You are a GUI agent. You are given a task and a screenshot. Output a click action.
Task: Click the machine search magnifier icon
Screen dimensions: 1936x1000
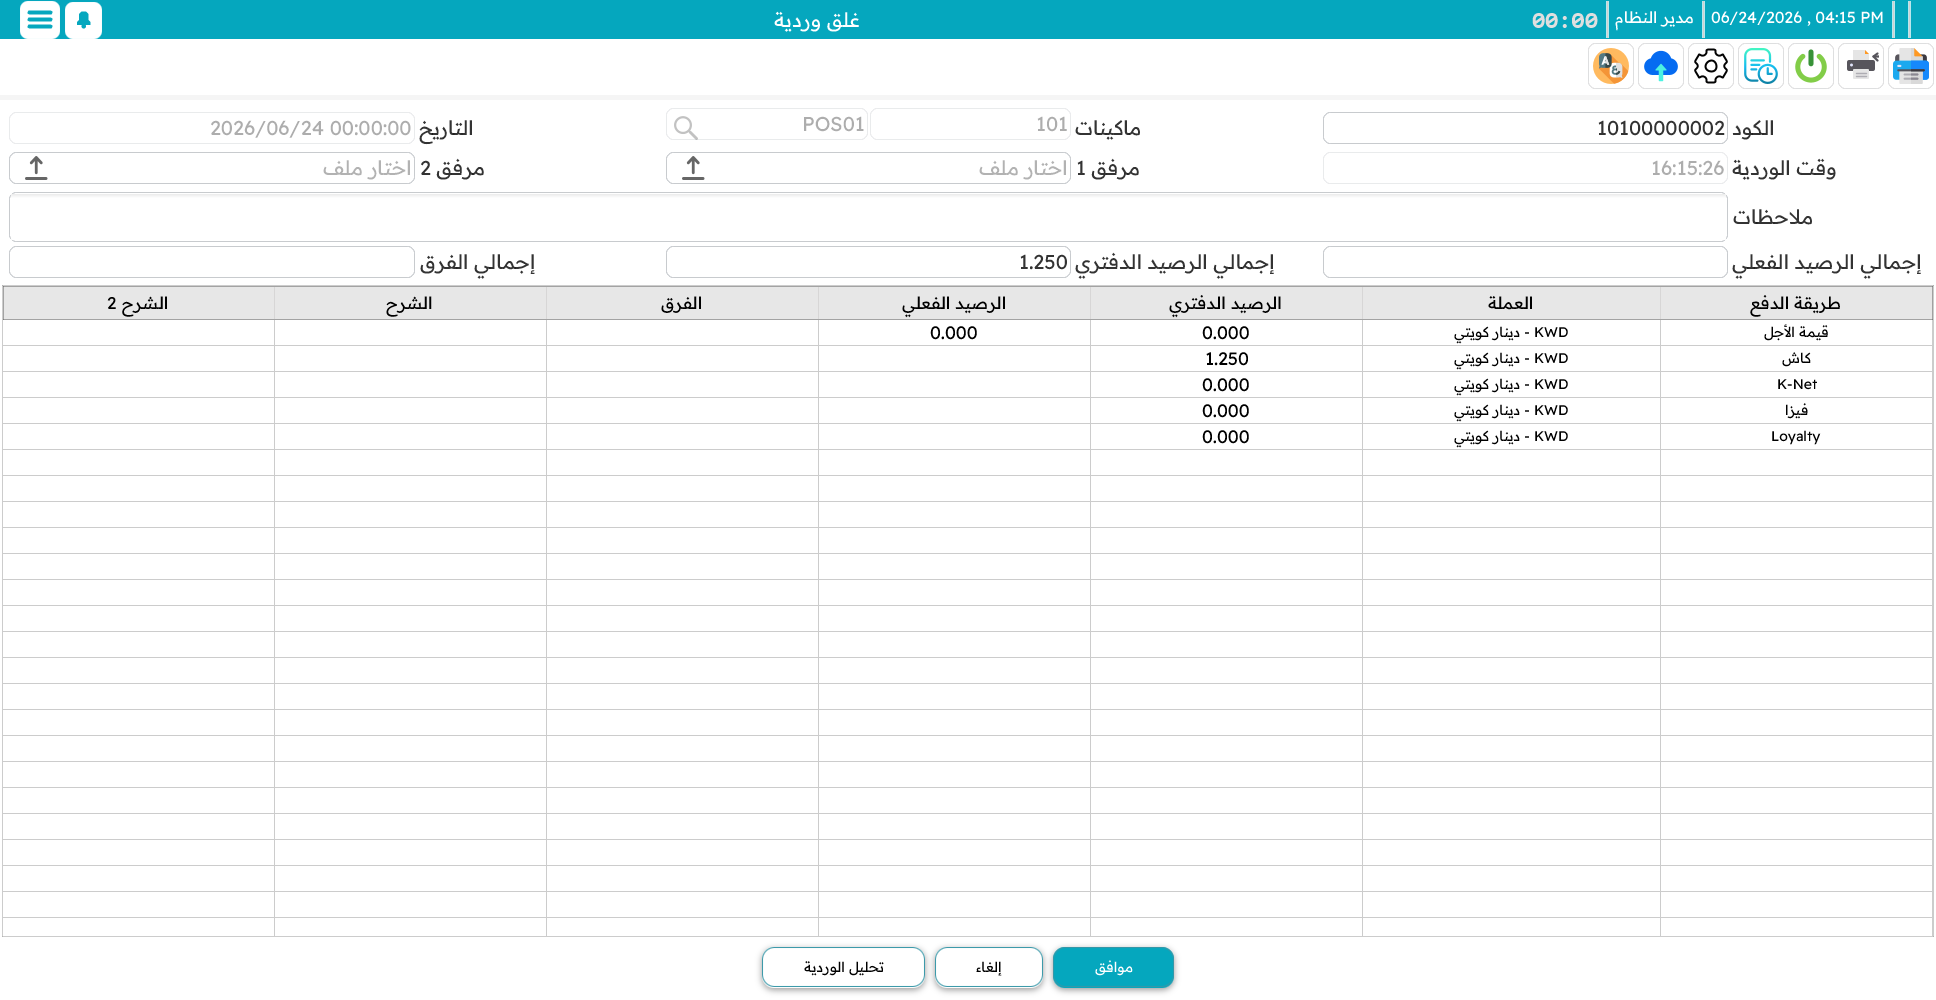[x=685, y=127]
